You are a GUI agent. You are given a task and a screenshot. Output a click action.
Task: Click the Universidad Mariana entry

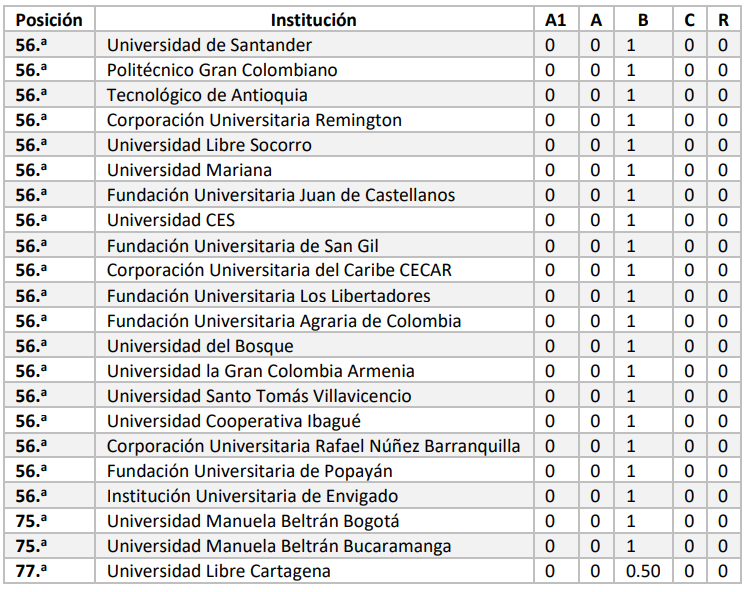(x=189, y=170)
